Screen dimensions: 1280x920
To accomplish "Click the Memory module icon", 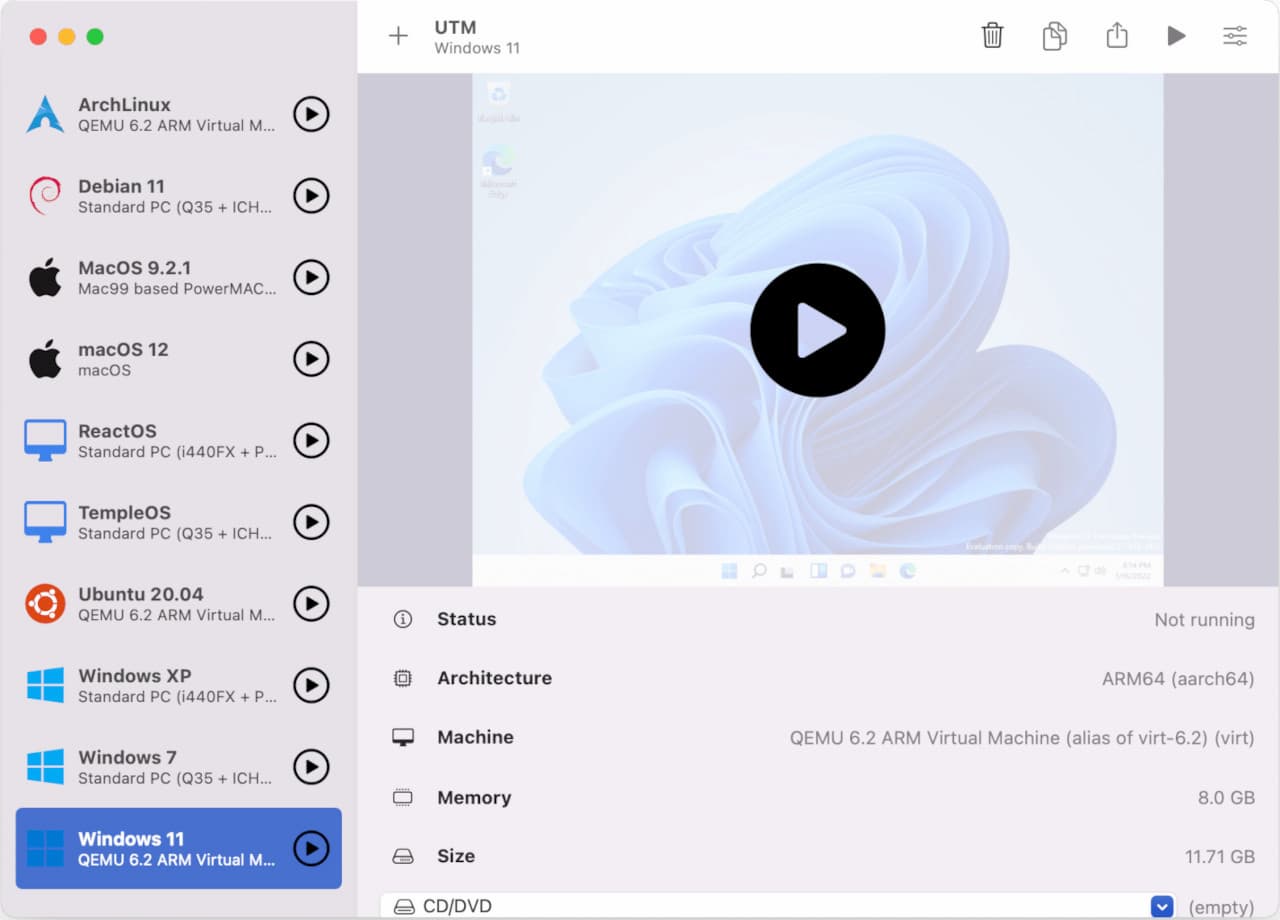I will coord(403,797).
